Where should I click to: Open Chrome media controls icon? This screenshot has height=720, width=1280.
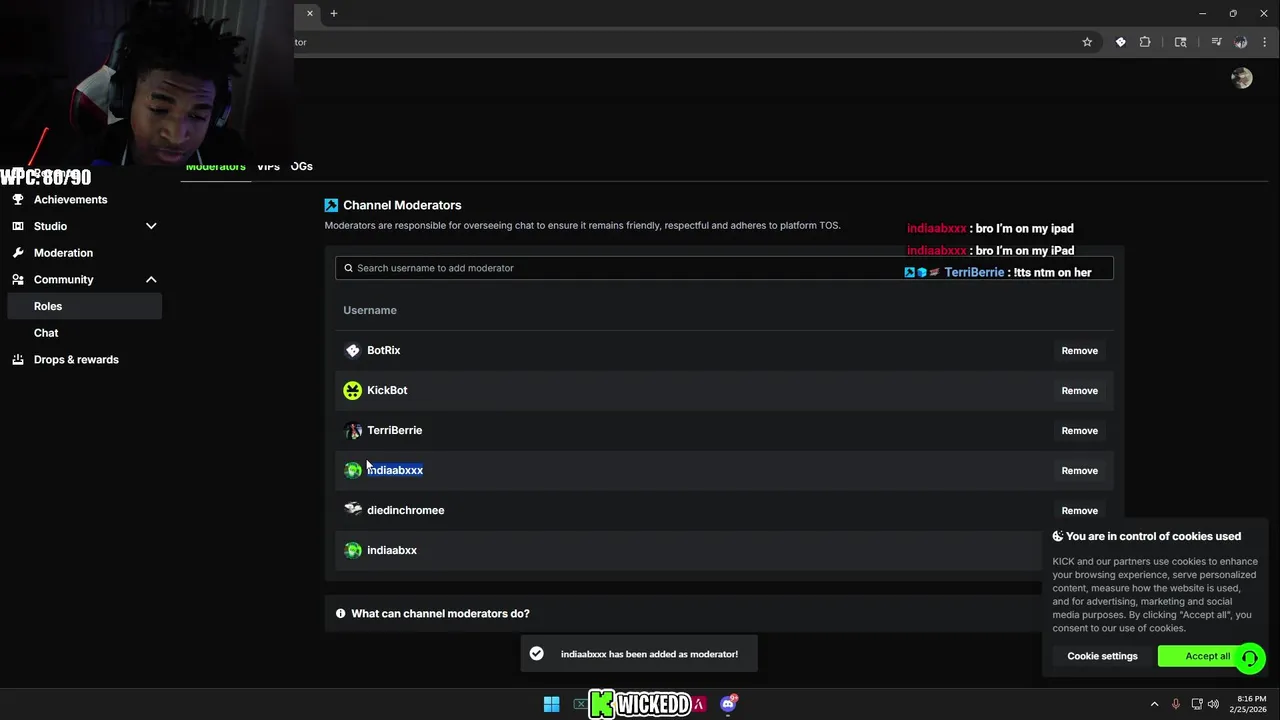click(1216, 42)
